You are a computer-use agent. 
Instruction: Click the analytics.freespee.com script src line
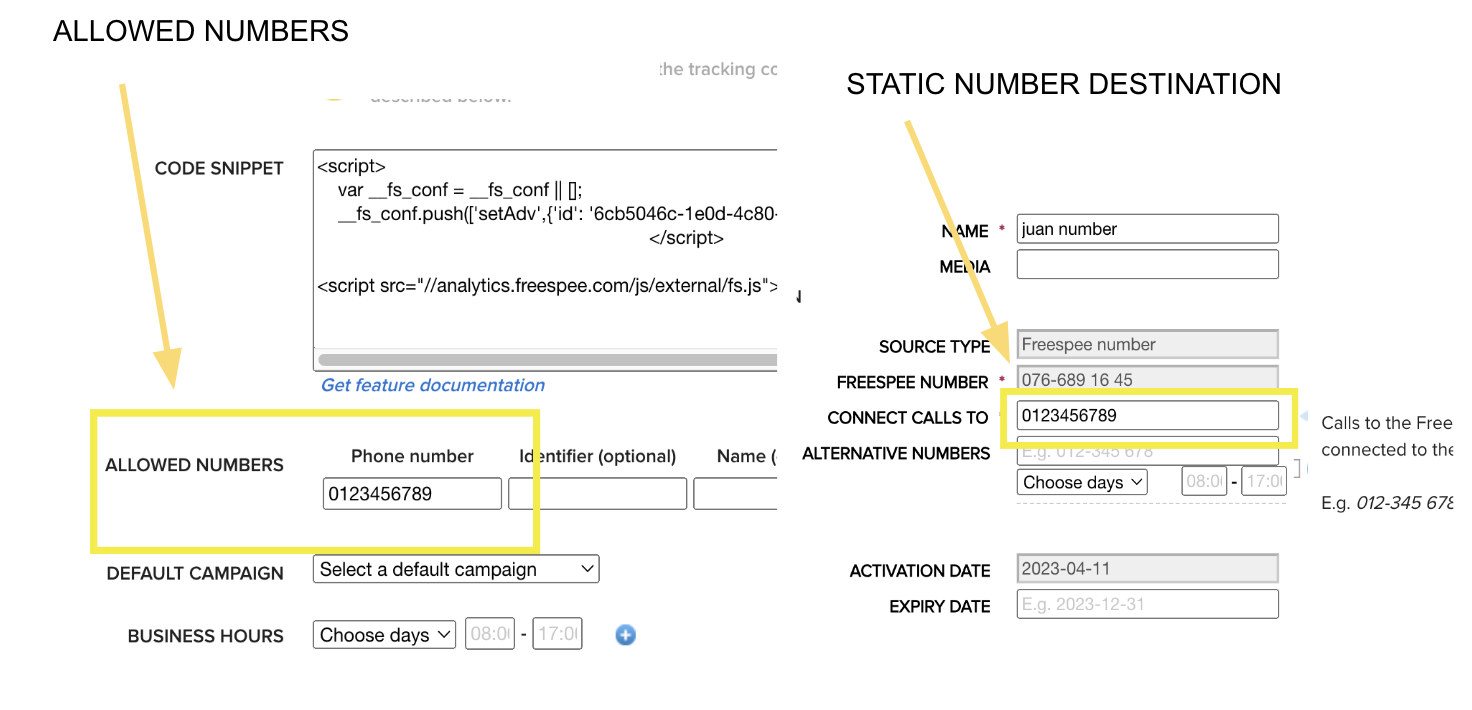pos(547,286)
